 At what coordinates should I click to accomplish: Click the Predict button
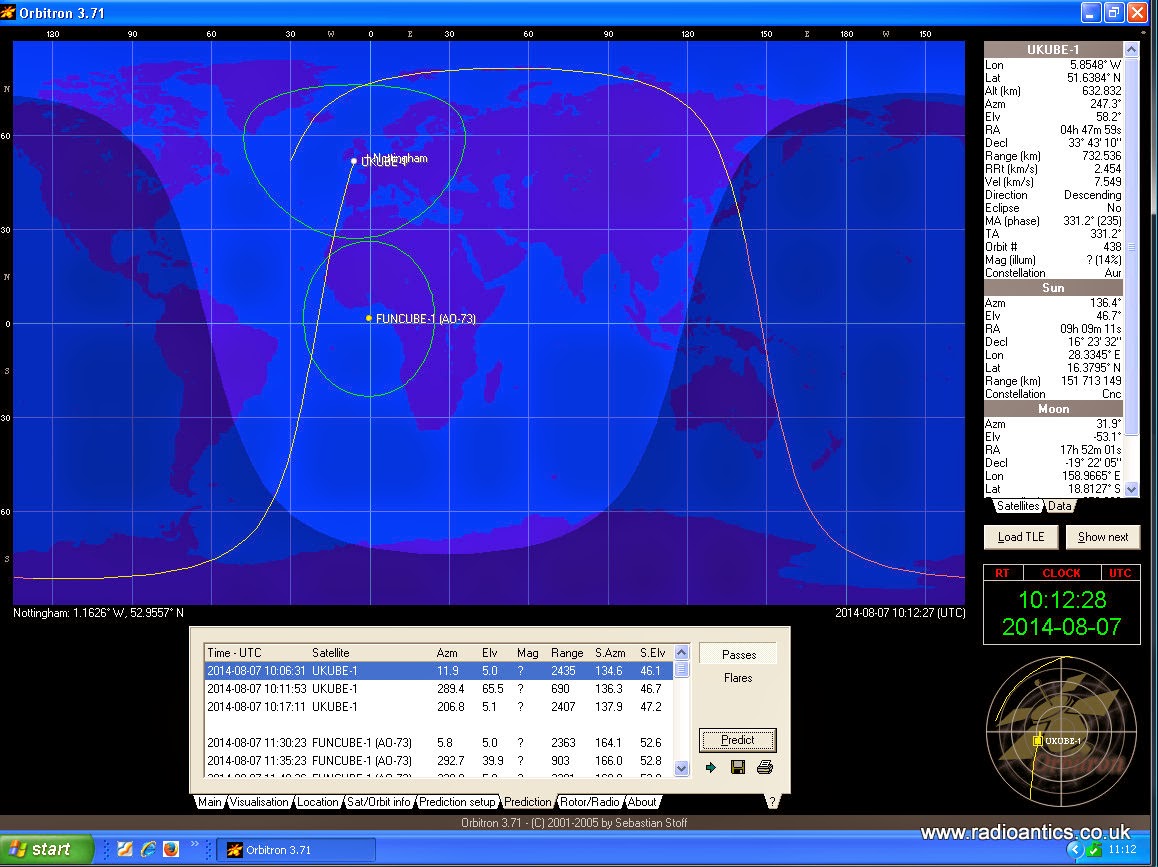(x=738, y=741)
